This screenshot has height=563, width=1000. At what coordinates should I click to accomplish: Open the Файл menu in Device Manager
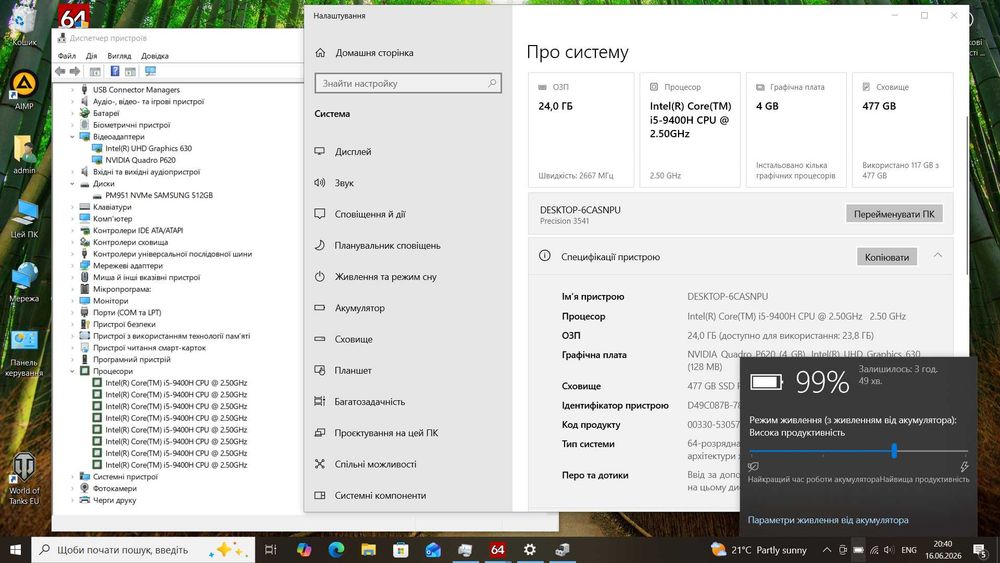[66, 56]
